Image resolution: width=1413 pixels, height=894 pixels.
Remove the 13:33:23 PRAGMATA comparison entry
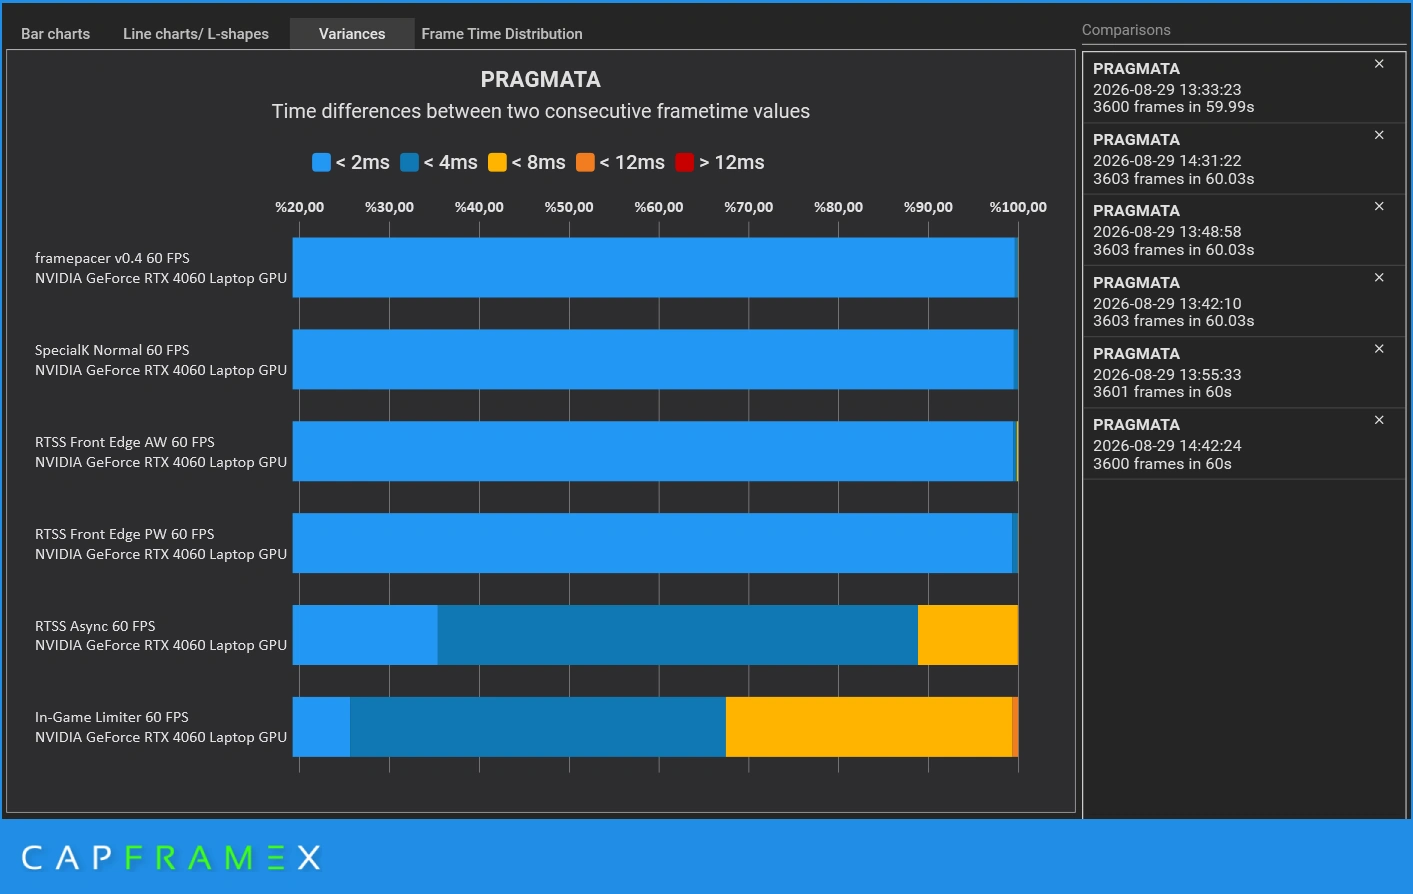tap(1379, 64)
